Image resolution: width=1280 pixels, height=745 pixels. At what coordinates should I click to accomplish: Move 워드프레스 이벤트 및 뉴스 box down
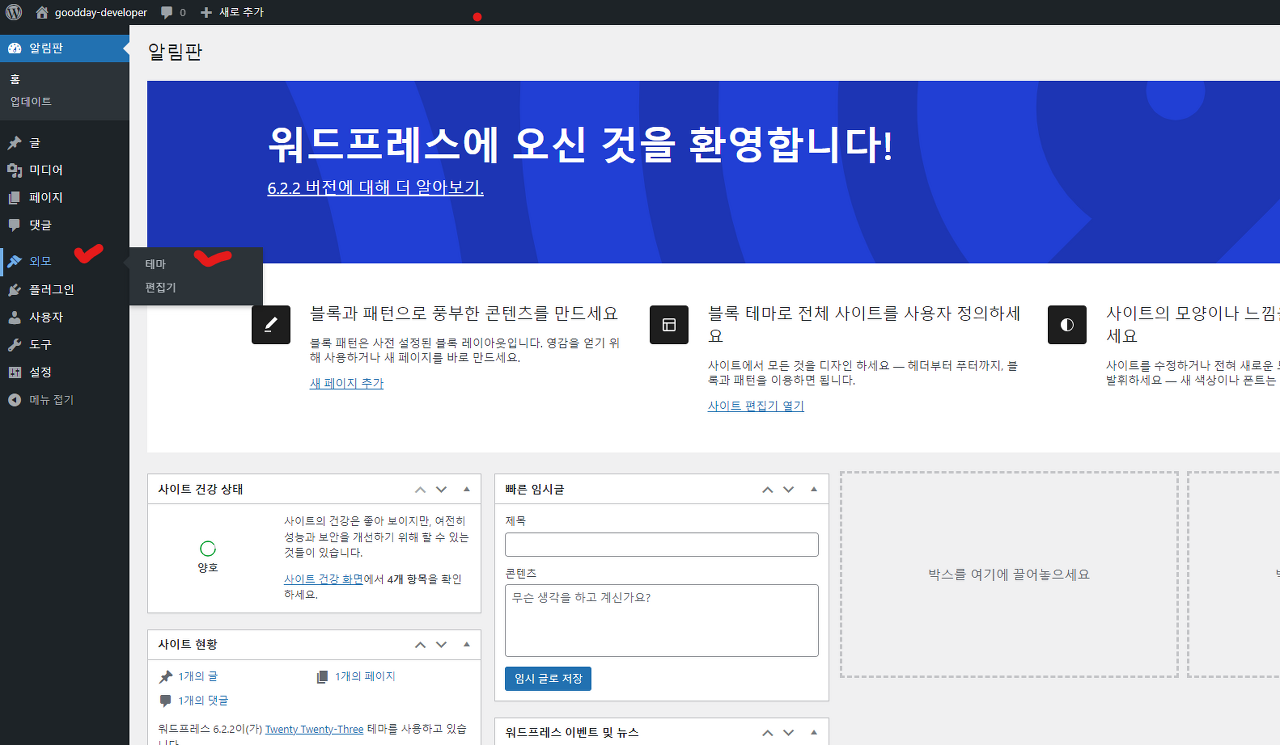click(x=788, y=733)
